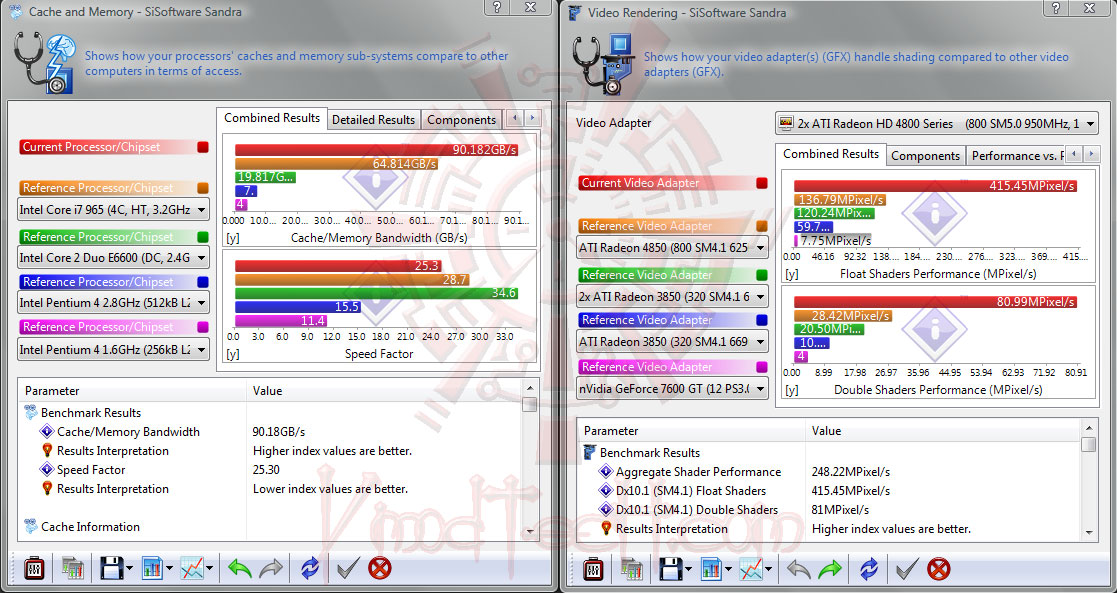
Task: Toggle green Reference Processor/Chipset checkbox
Action: (x=203, y=237)
